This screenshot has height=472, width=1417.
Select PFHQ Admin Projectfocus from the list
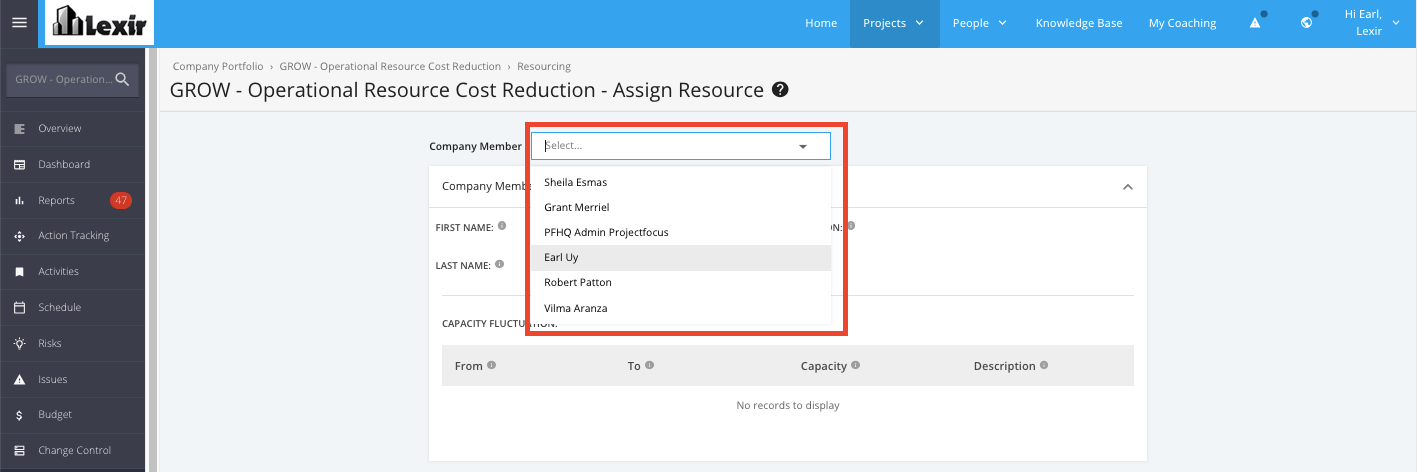point(681,232)
